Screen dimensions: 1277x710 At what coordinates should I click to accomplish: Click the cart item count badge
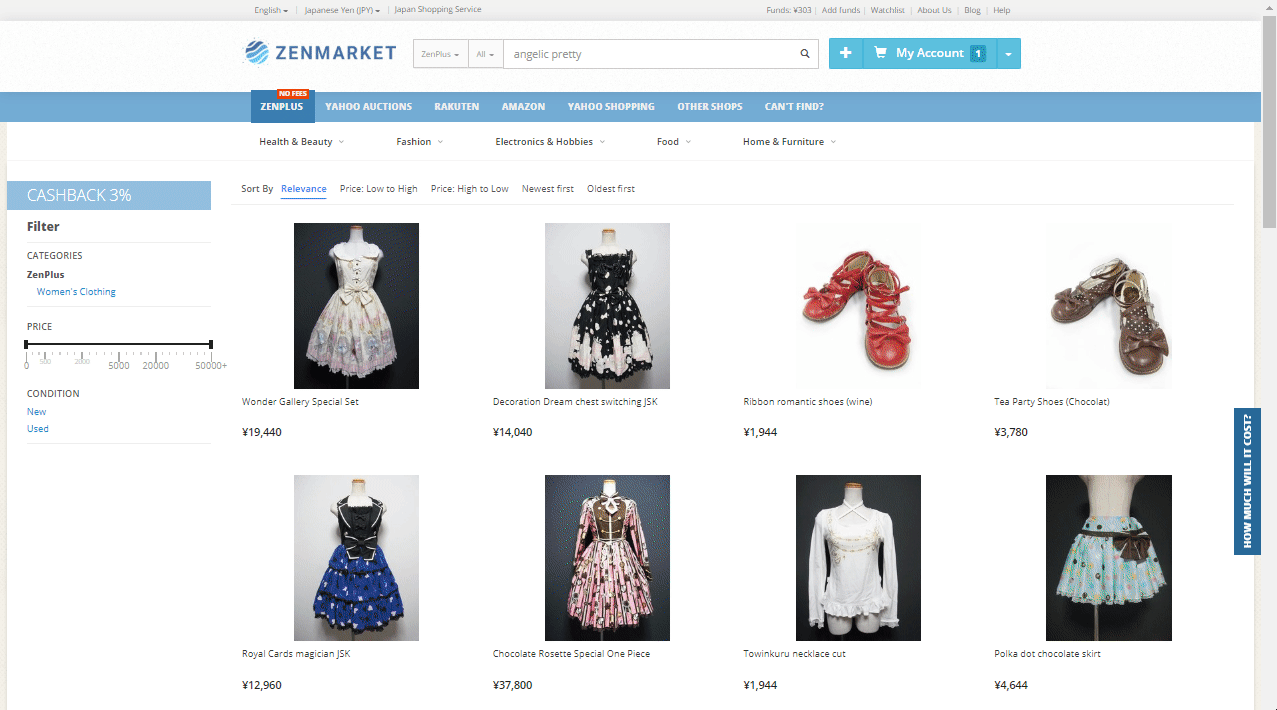[978, 53]
